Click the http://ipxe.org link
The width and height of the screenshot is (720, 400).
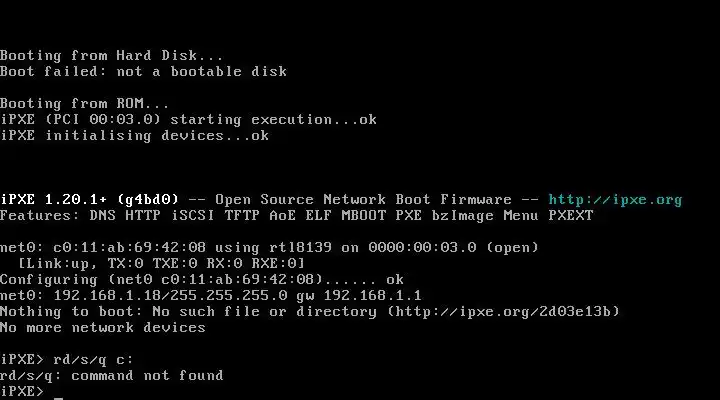615,200
